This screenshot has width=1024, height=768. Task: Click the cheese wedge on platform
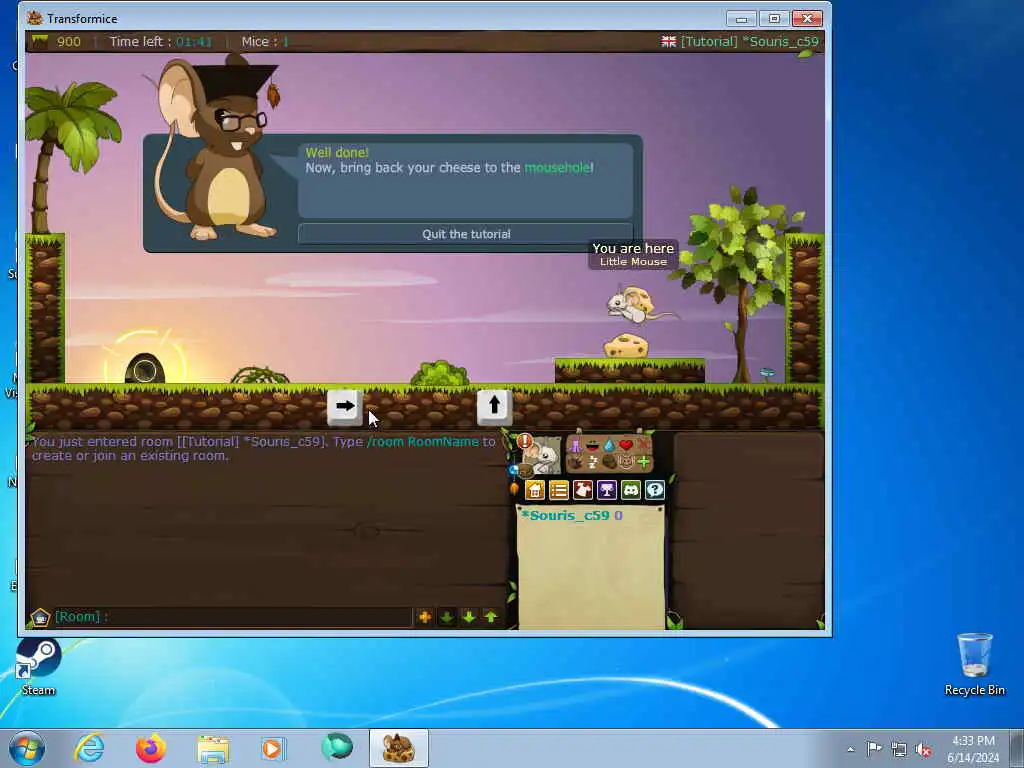626,346
